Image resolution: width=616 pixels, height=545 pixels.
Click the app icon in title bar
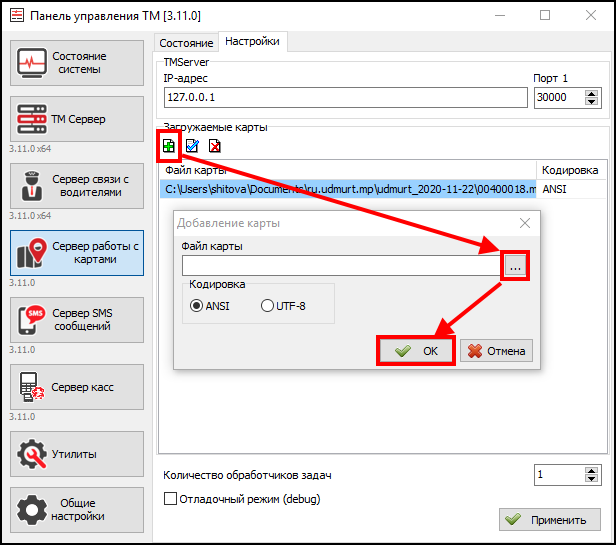(17, 15)
